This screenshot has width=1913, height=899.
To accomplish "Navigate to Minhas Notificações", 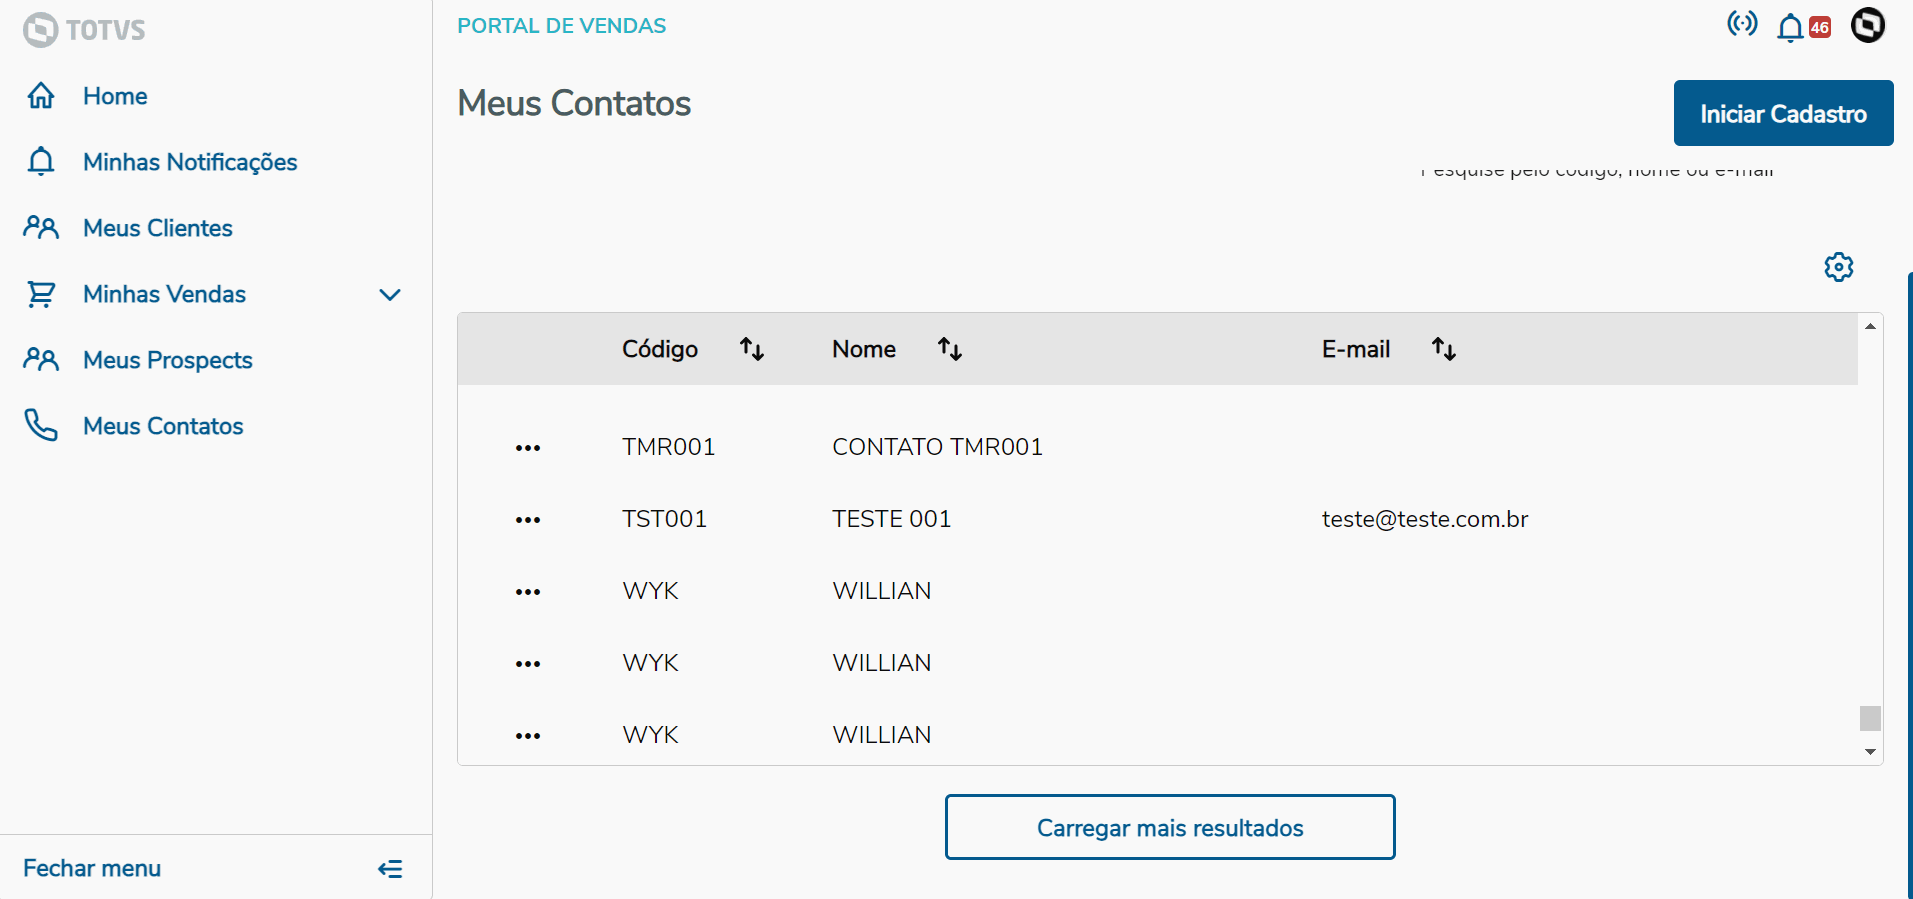I will click(x=190, y=162).
